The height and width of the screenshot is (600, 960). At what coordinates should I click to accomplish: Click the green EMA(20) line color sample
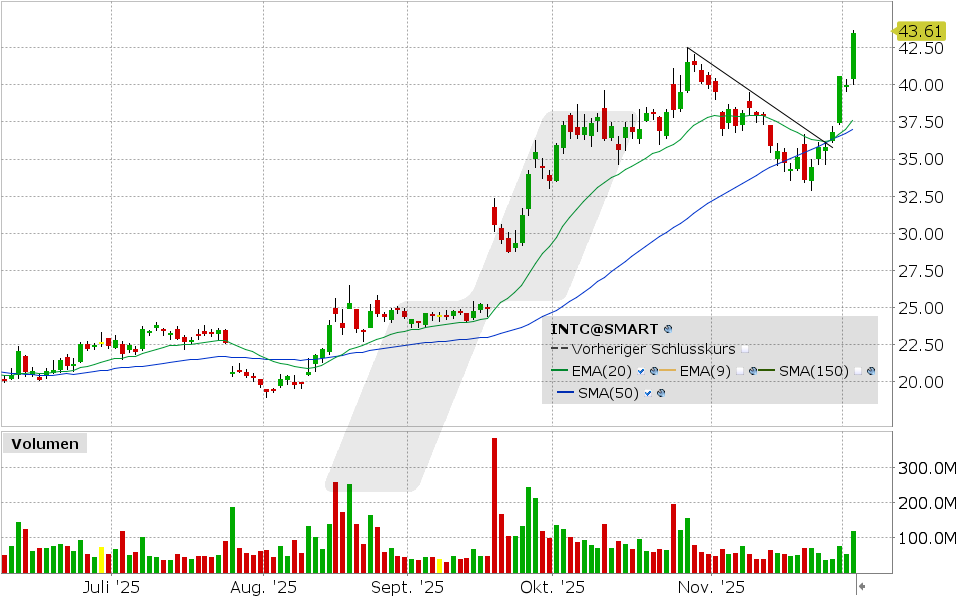pyautogui.click(x=561, y=370)
